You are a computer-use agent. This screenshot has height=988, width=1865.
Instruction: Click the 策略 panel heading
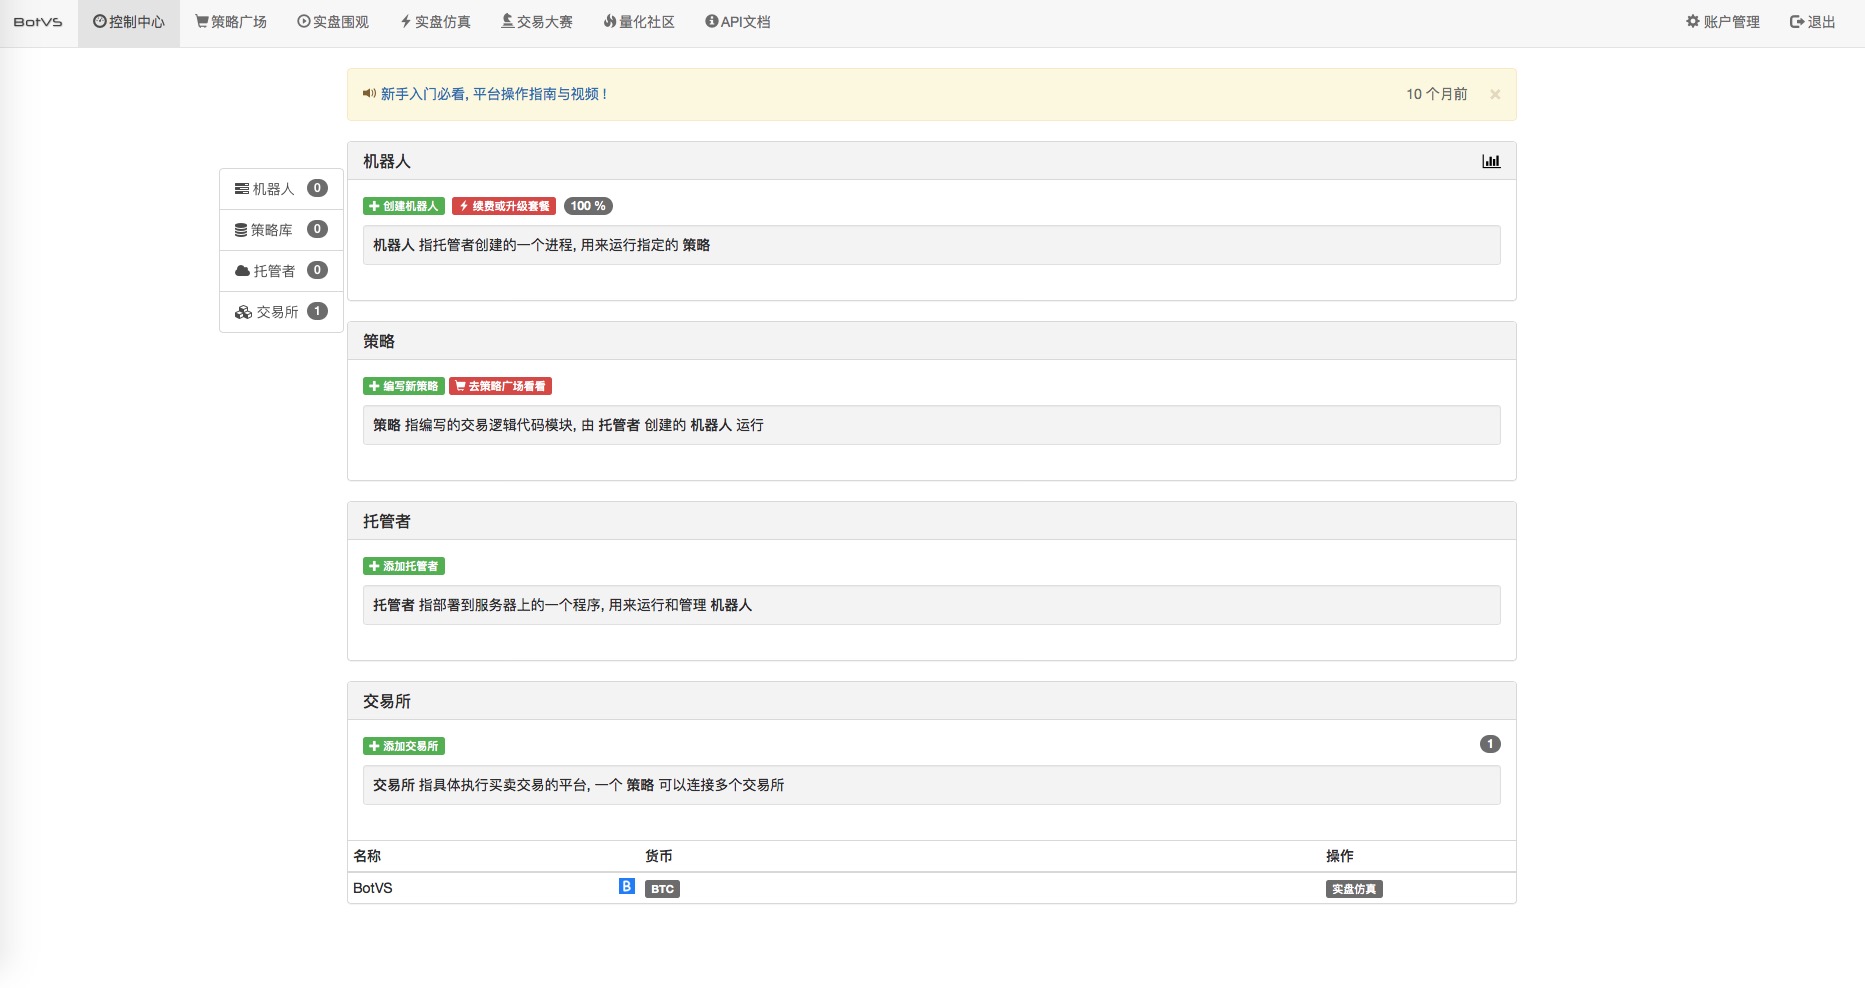click(379, 341)
